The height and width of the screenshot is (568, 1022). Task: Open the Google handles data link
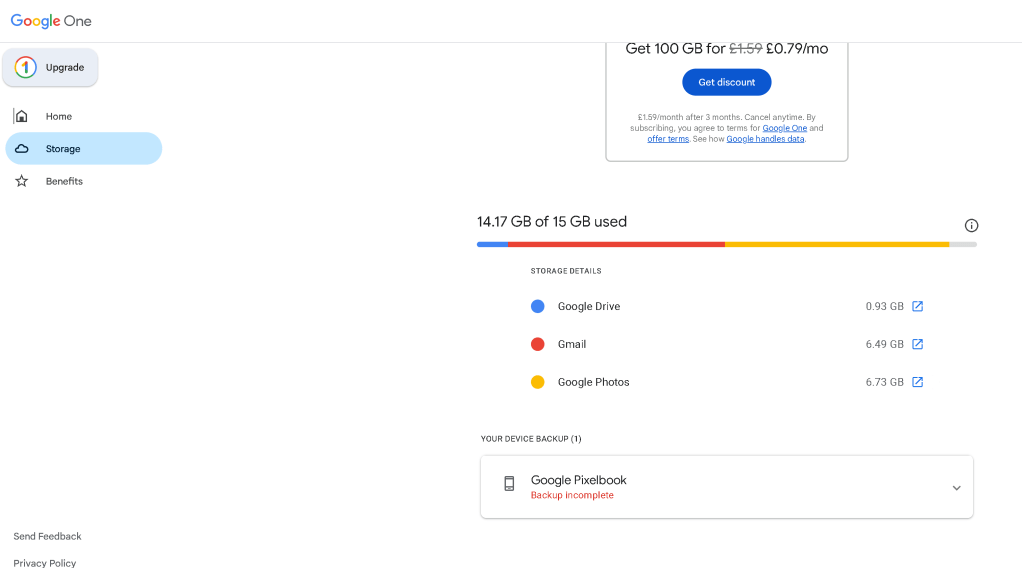765,139
